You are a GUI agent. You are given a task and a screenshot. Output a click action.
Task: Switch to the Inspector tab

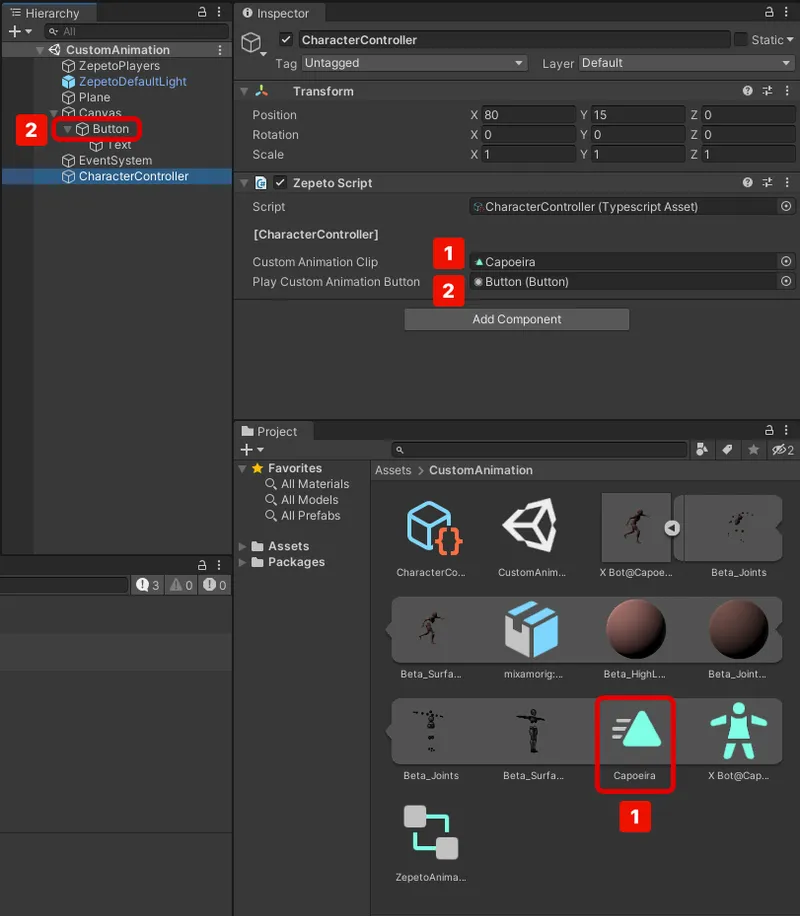click(x=280, y=14)
